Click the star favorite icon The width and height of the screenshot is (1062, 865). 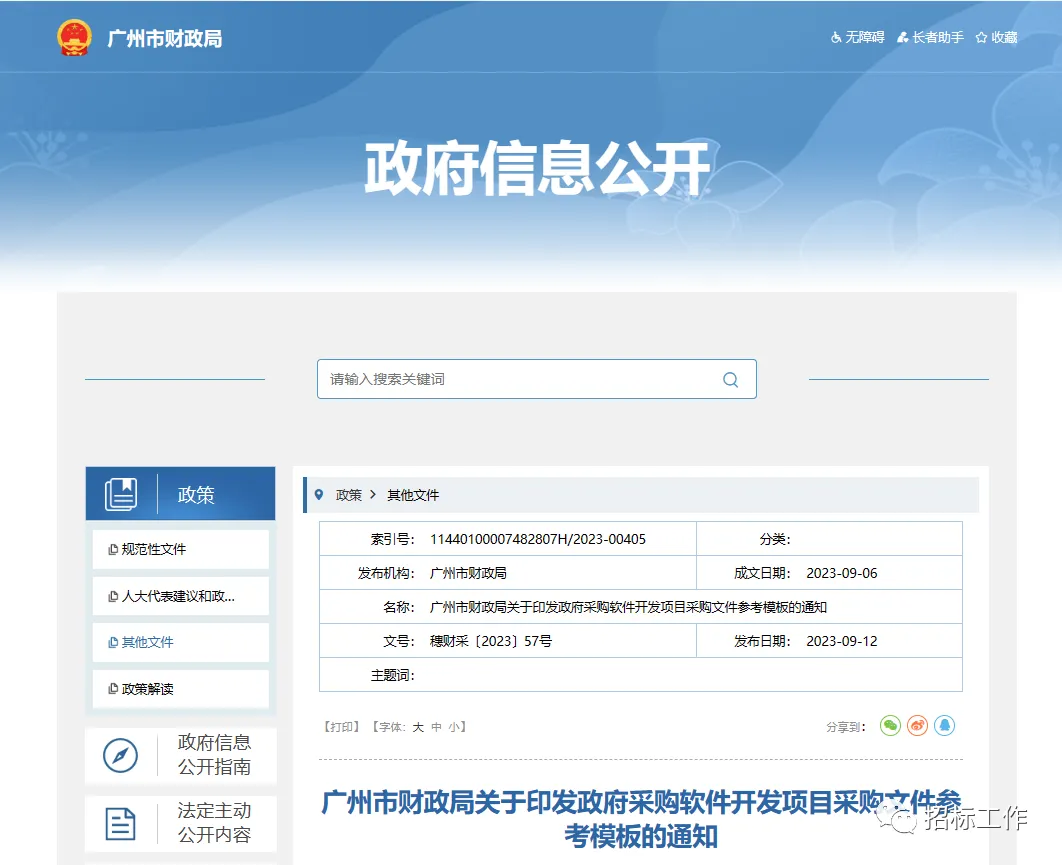981,38
